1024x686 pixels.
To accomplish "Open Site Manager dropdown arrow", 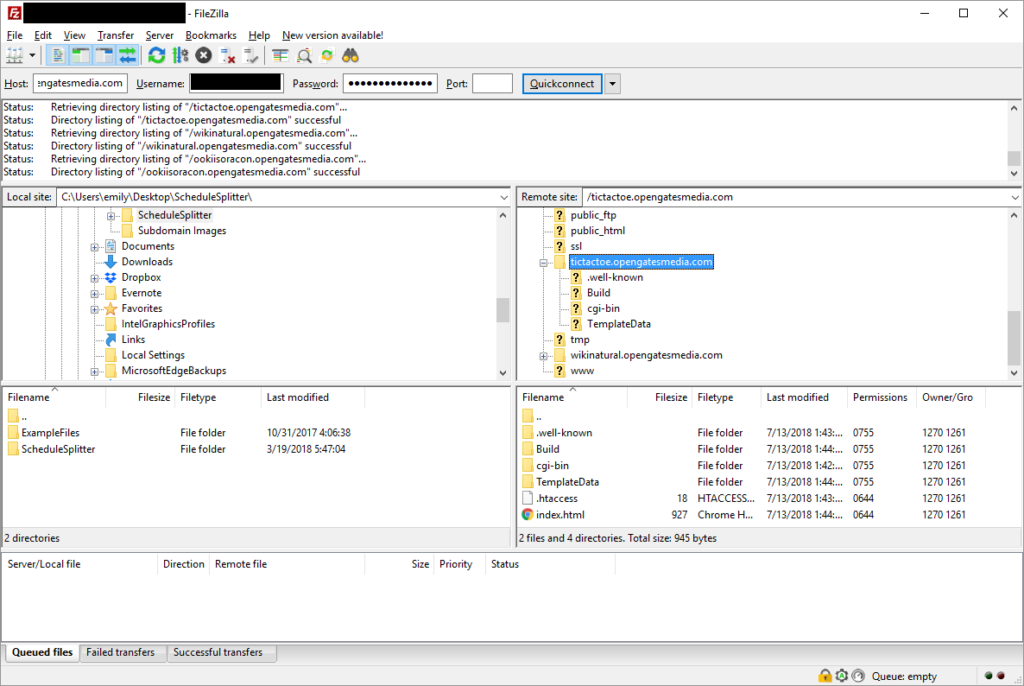I will (31, 56).
